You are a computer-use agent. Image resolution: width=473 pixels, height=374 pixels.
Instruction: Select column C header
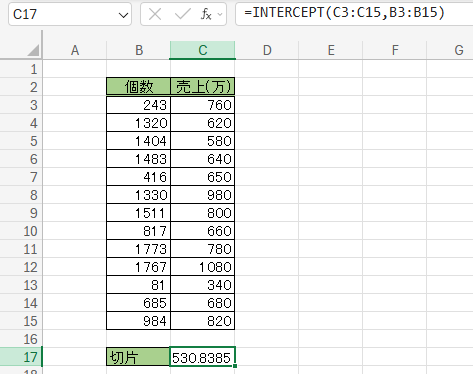pos(203,50)
